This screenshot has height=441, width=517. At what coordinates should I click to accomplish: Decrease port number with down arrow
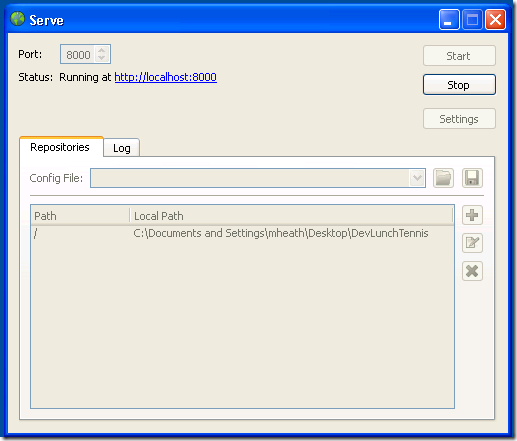click(102, 58)
